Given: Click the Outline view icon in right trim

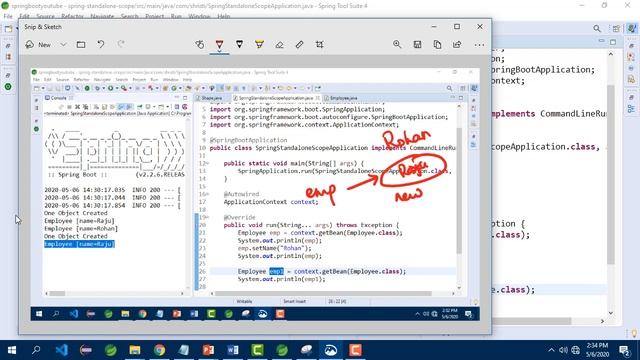Looking at the screenshot, I should (631, 109).
